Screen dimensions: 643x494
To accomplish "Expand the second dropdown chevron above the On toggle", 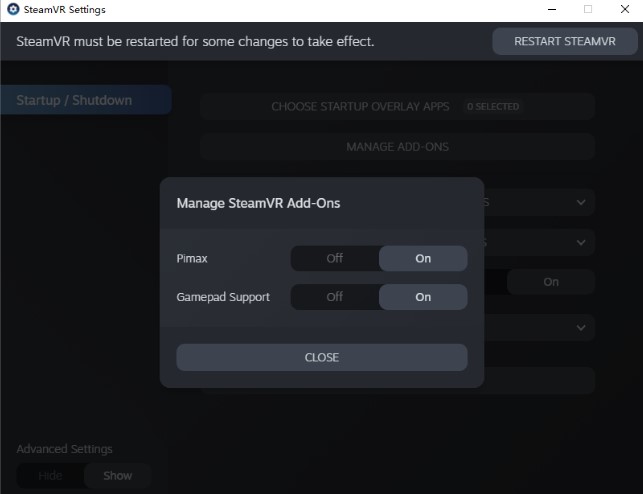I will pyautogui.click(x=581, y=243).
